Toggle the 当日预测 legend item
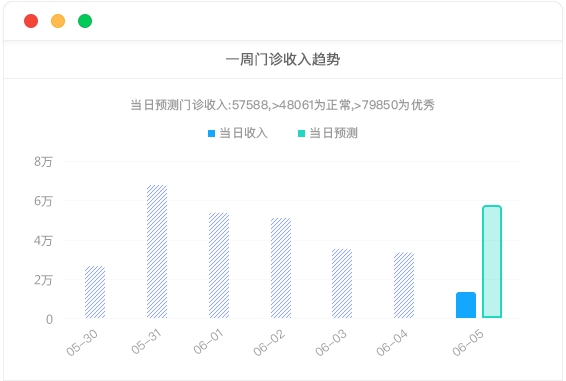This screenshot has width=566, height=381. (328, 133)
